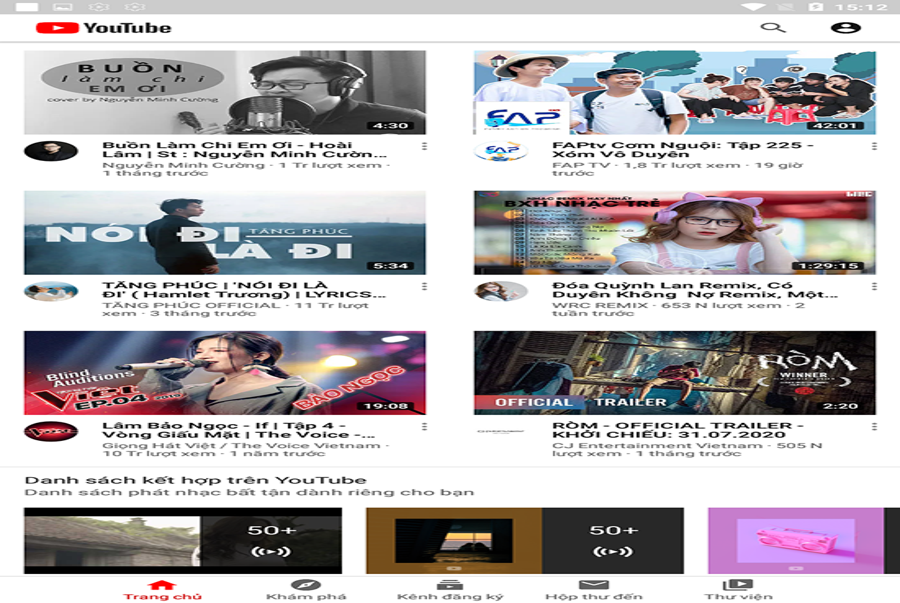The height and width of the screenshot is (603, 900).
Task: Open title TĂNG PHÚC 'NÓI ĐI LÀ ĐI'
Action: pos(244,289)
